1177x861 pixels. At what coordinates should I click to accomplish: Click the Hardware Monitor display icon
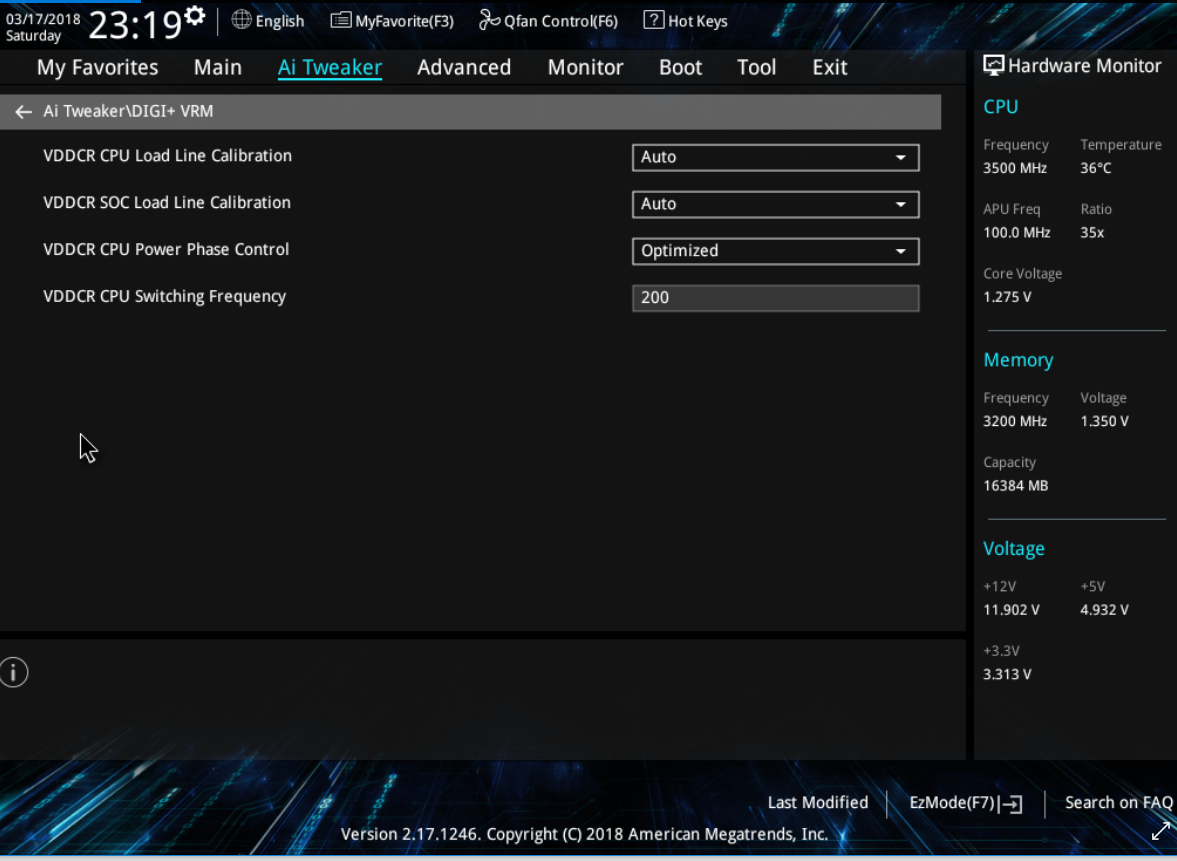tap(993, 66)
